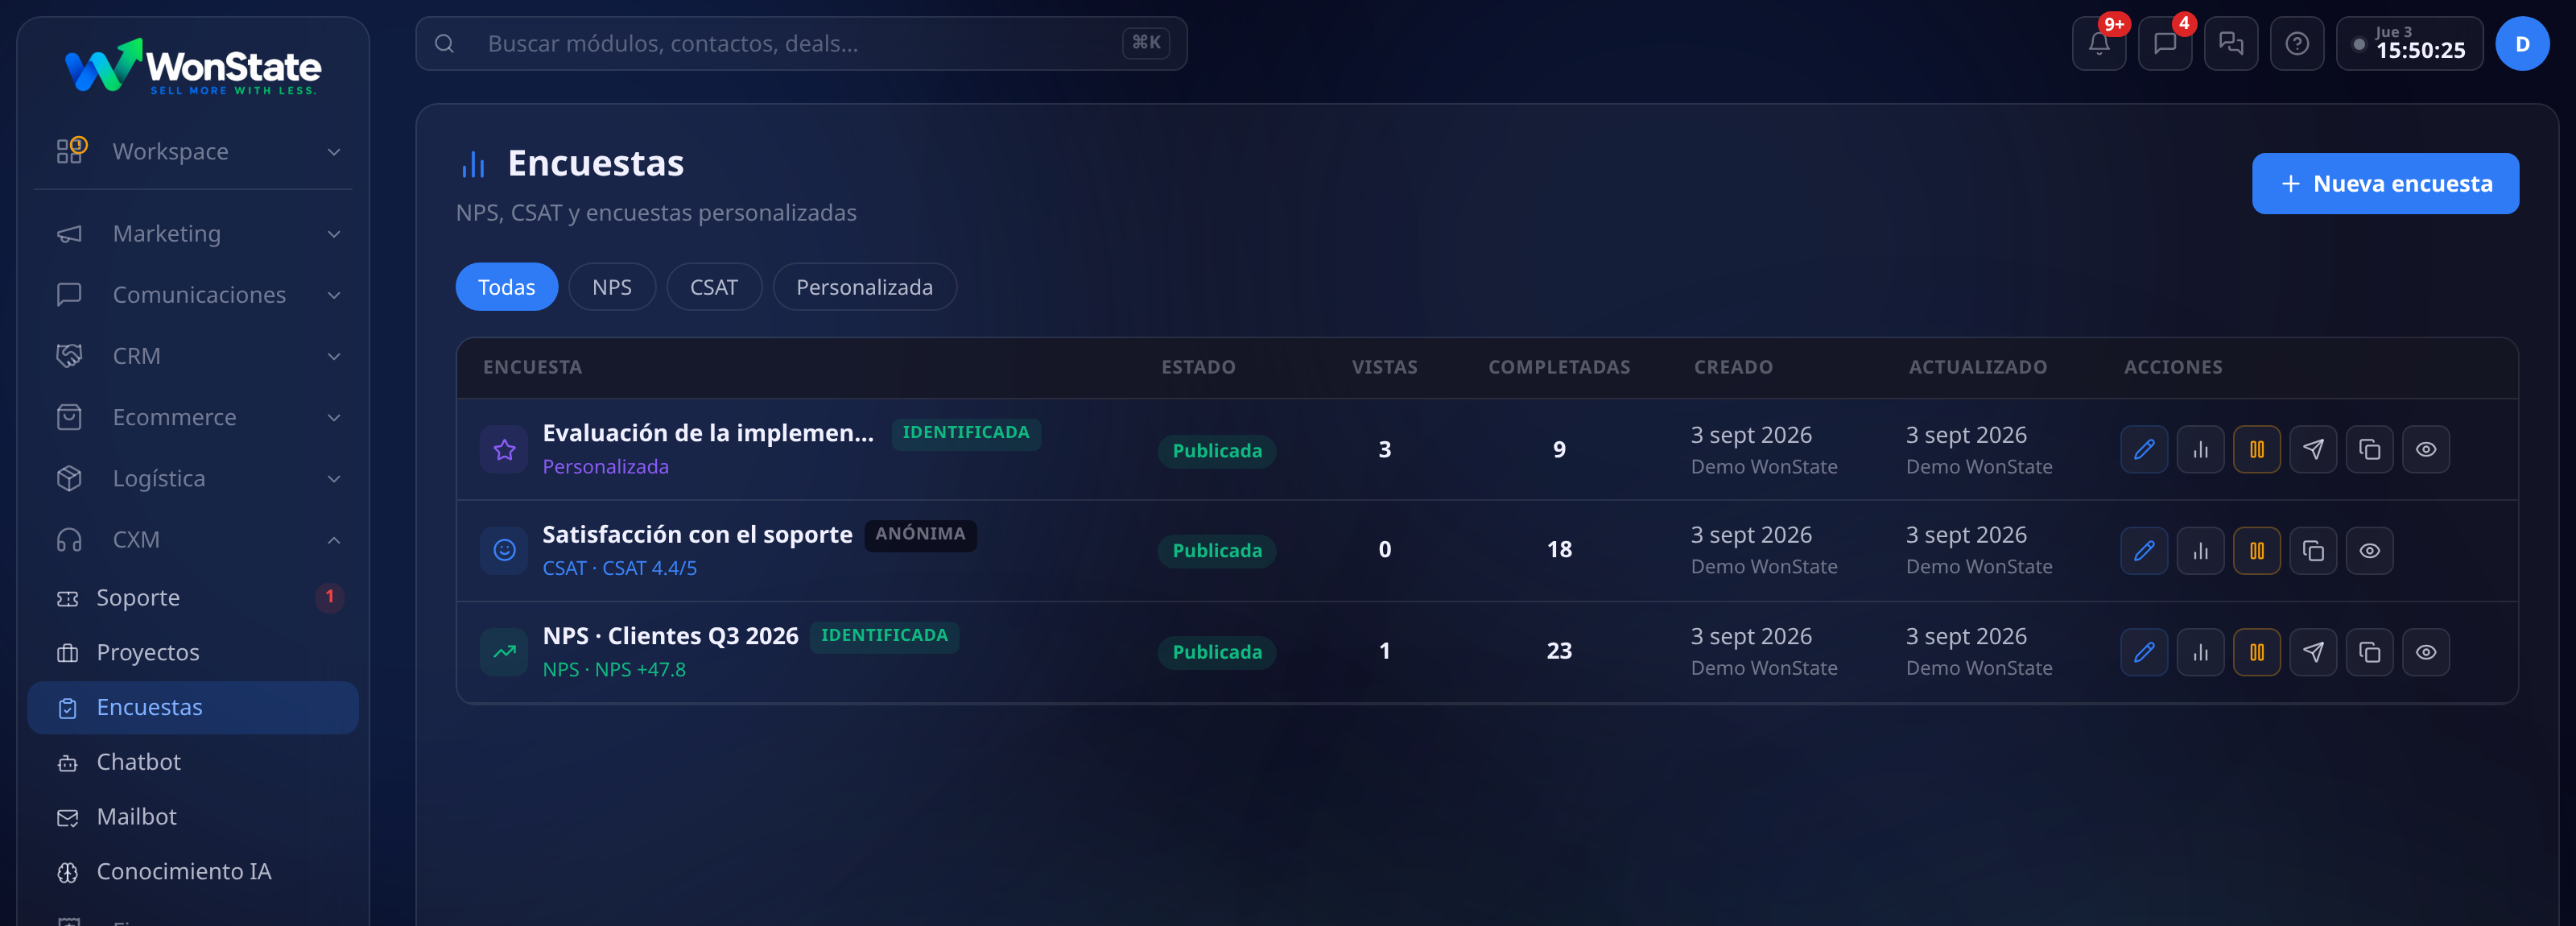Edit the Satisfacción con el soporte survey

pos(2144,551)
